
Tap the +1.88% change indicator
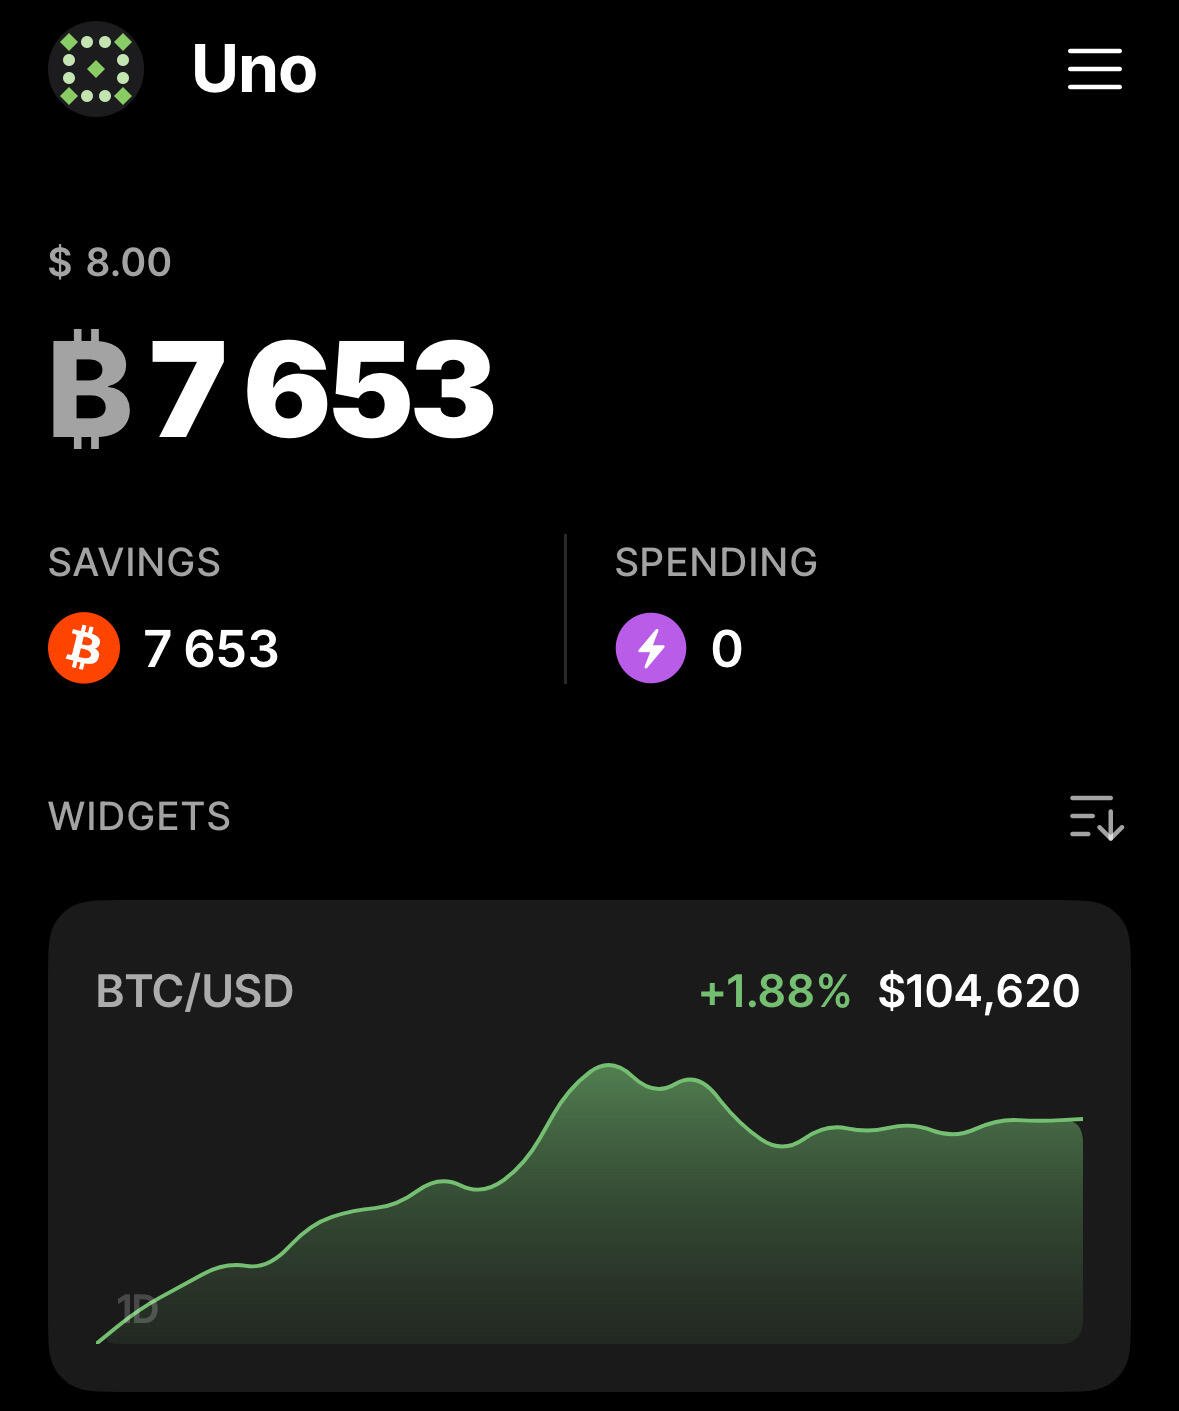pyautogui.click(x=775, y=991)
